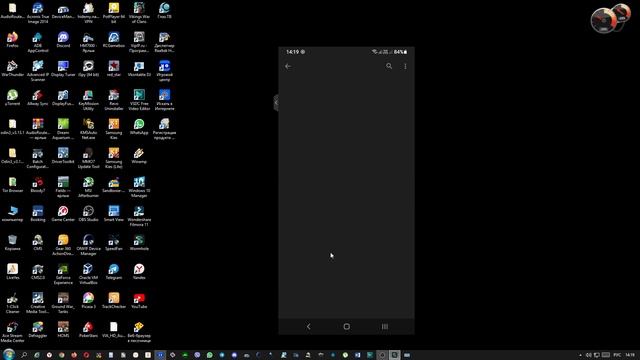Select the Allway Sync desktop shortcut
The height and width of the screenshot is (360, 640).
(38, 98)
